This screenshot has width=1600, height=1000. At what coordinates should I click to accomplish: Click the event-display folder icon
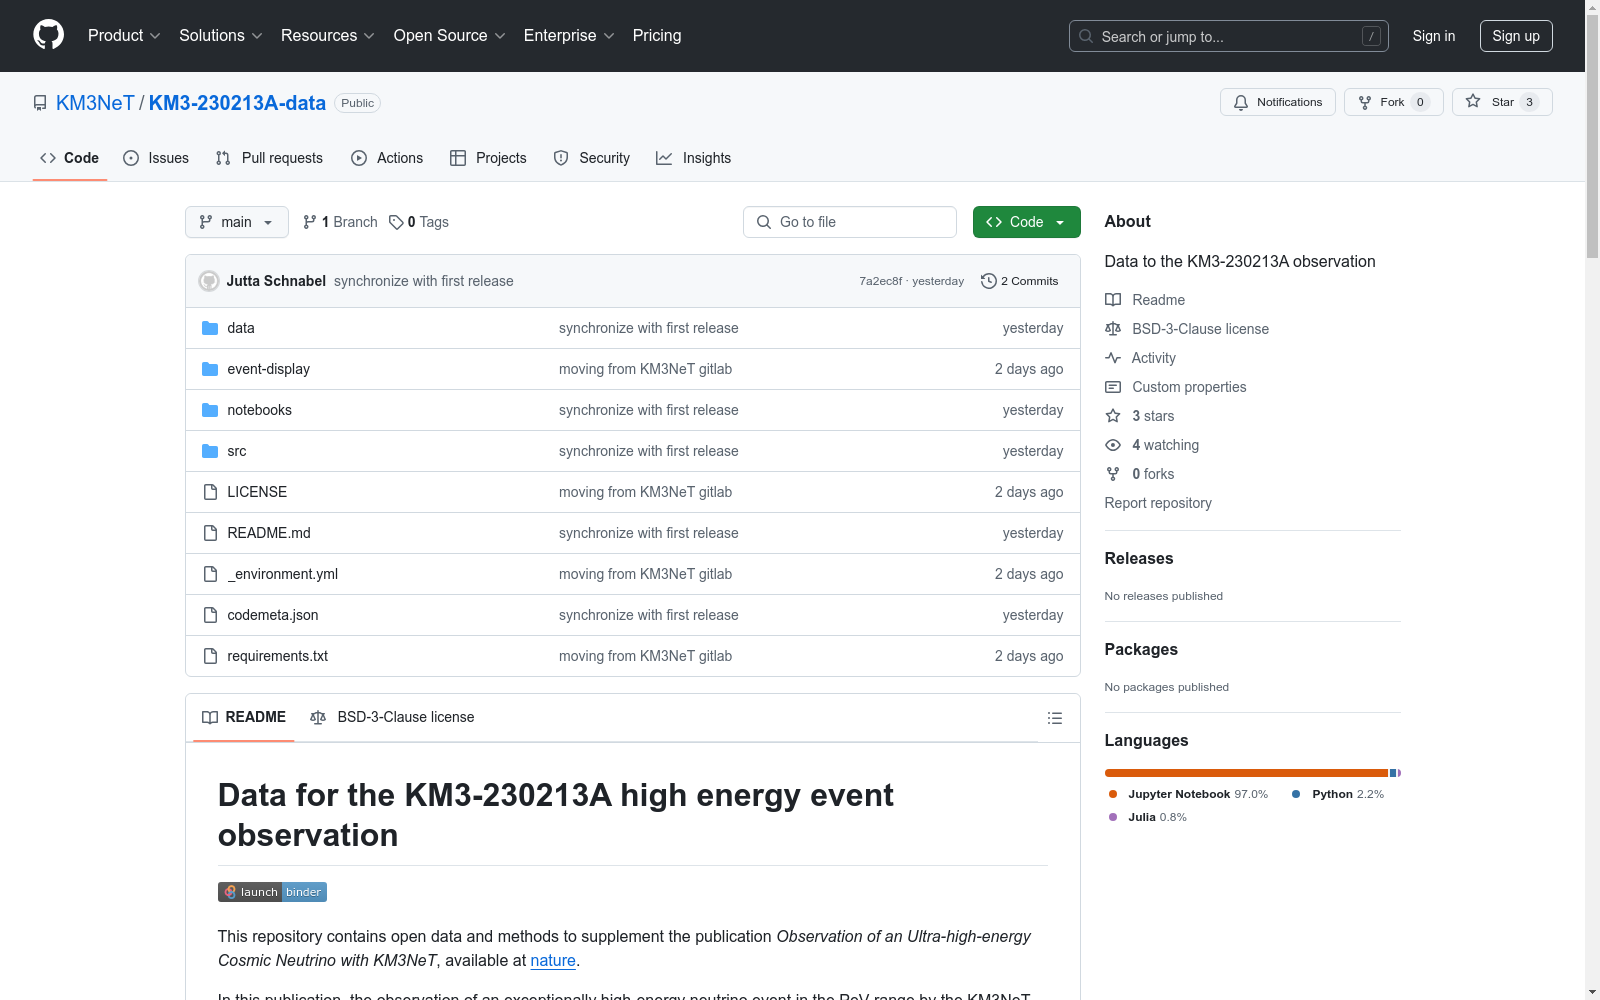(x=210, y=369)
